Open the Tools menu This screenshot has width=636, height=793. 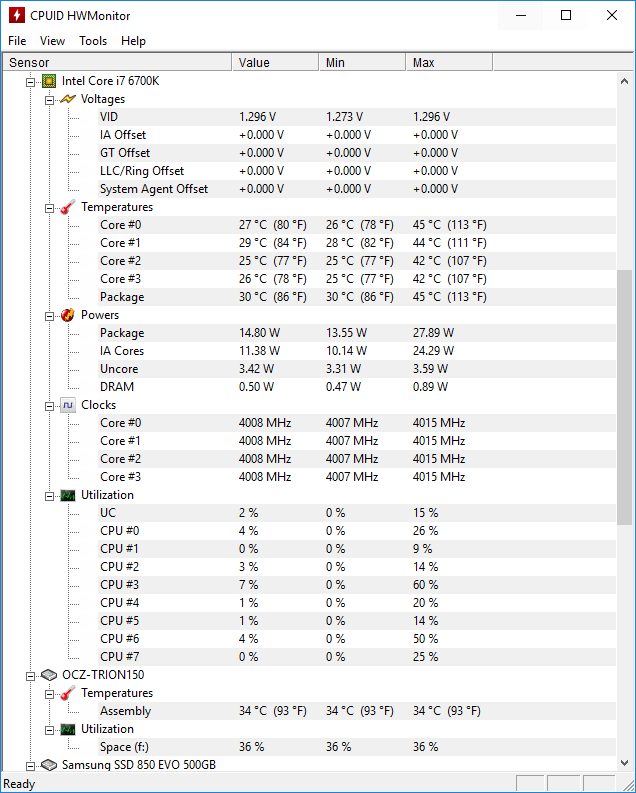[x=93, y=41]
